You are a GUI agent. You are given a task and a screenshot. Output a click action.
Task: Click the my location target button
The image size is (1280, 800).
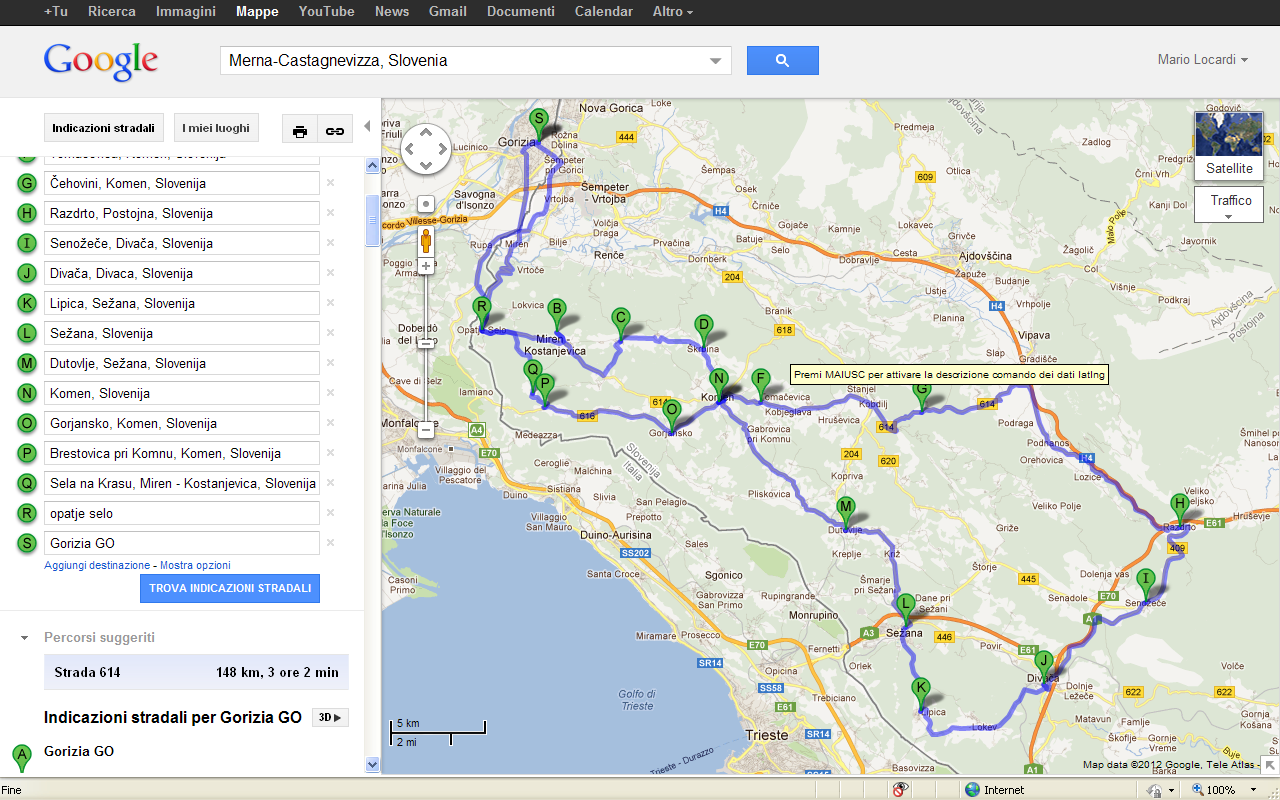coord(426,203)
